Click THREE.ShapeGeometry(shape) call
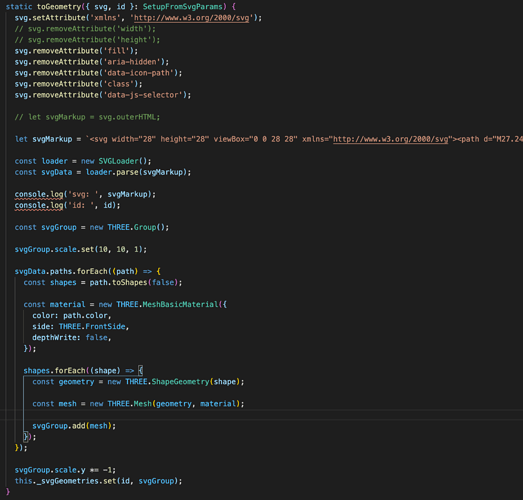The width and height of the screenshot is (523, 500). (x=184, y=382)
